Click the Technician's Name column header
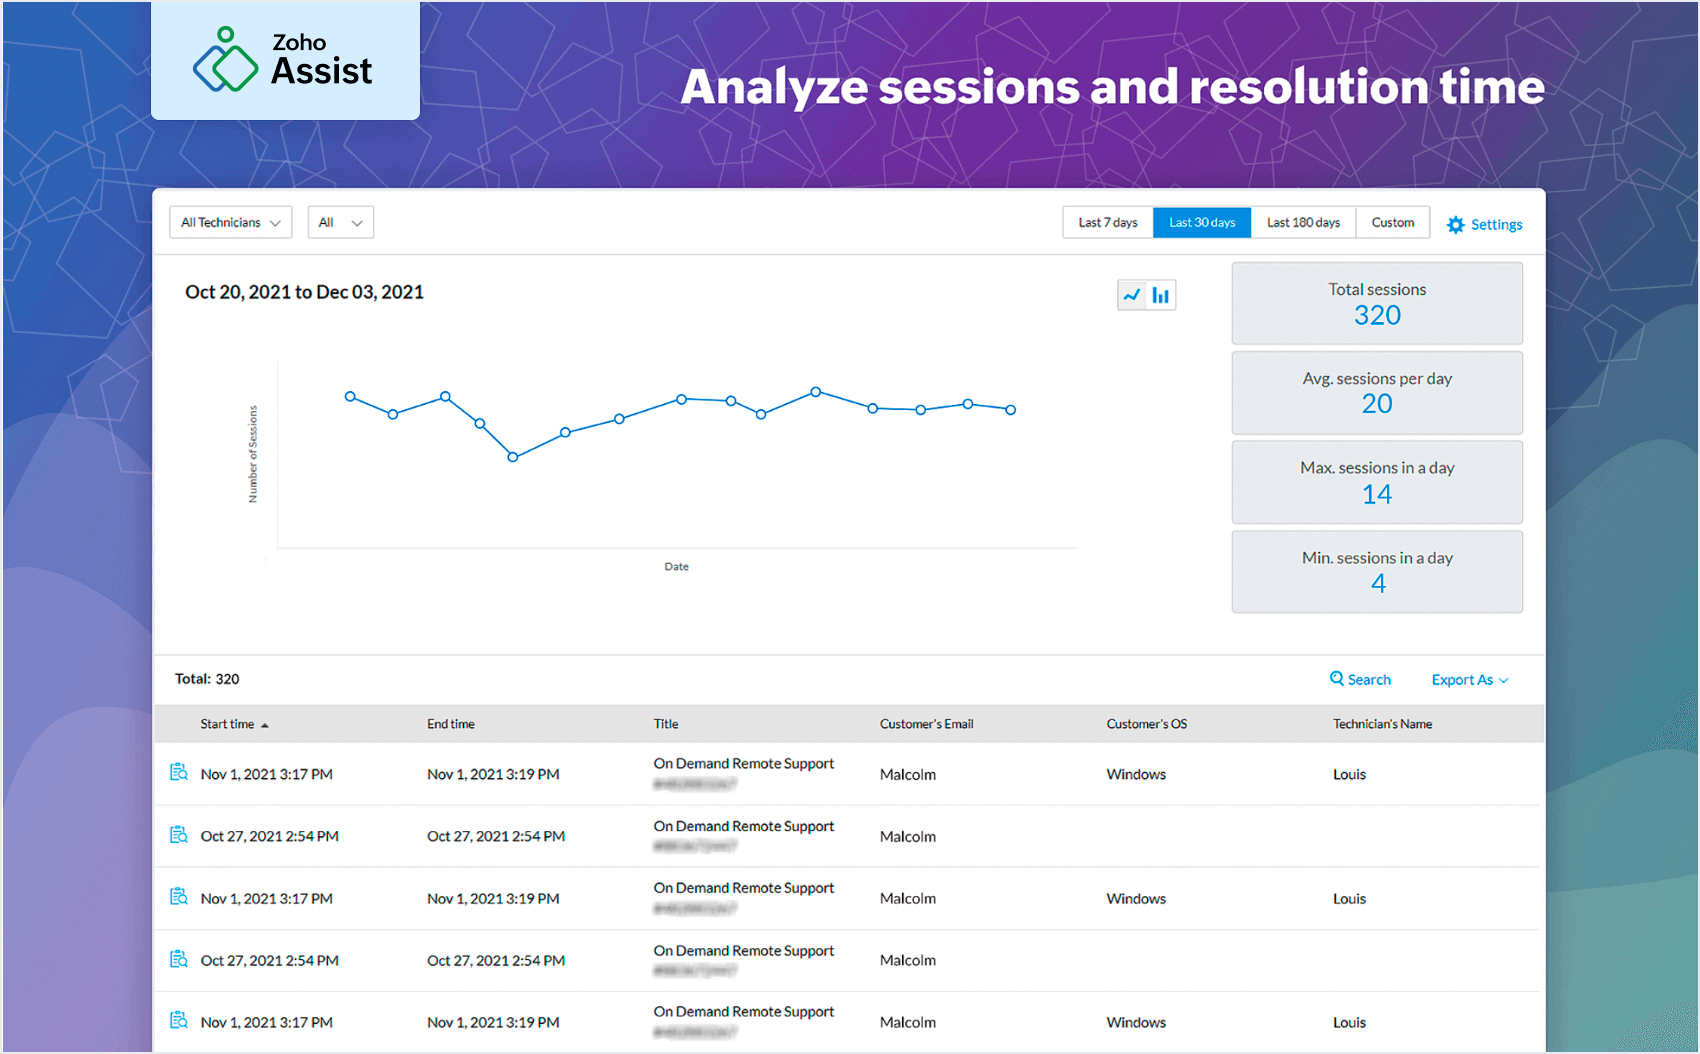The width and height of the screenshot is (1700, 1054). tap(1382, 724)
